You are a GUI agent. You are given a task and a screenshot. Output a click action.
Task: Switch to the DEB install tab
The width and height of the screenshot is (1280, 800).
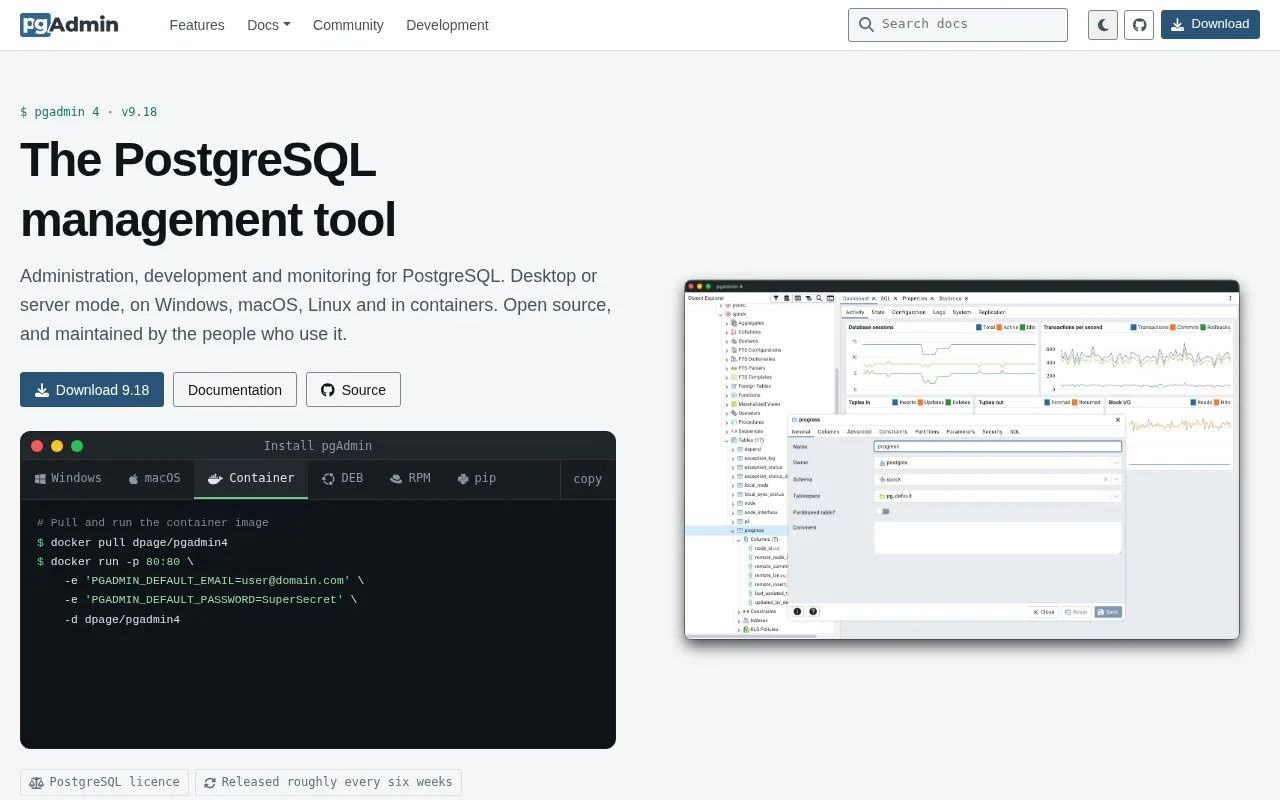pos(342,479)
